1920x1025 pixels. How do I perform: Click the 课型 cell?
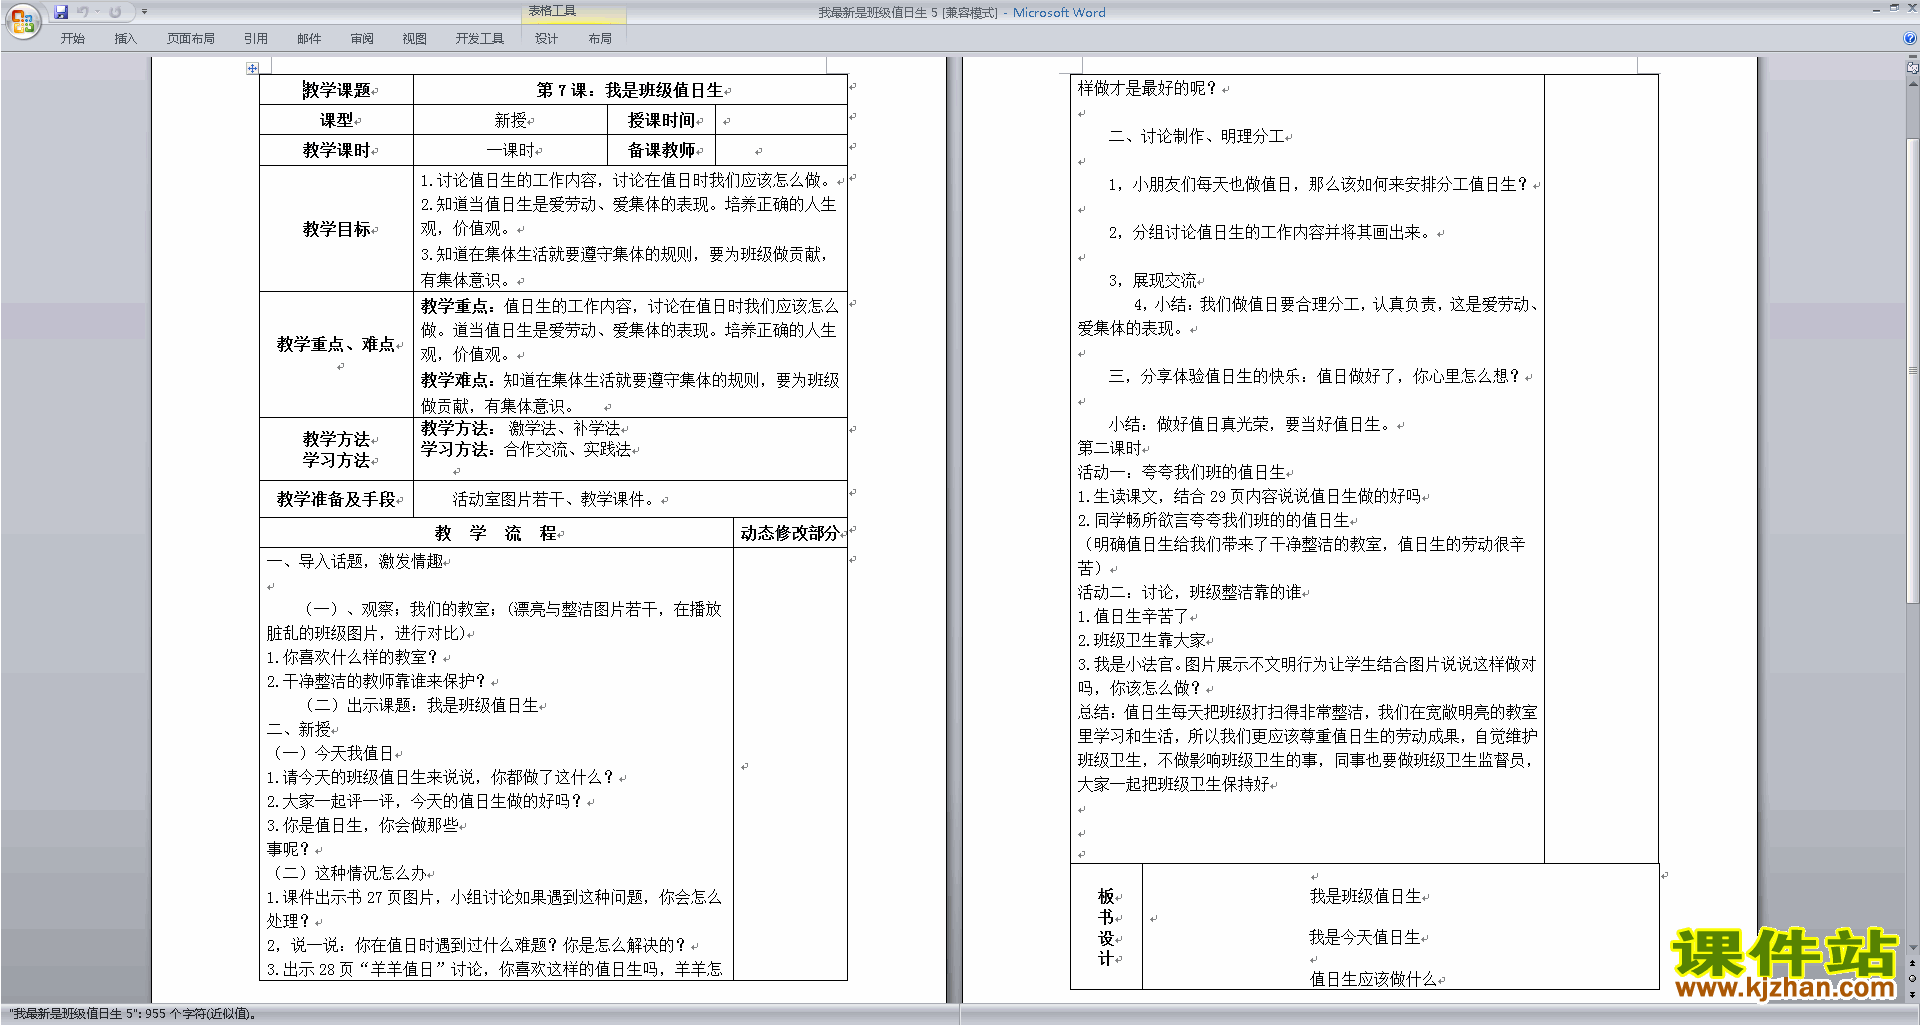(336, 120)
